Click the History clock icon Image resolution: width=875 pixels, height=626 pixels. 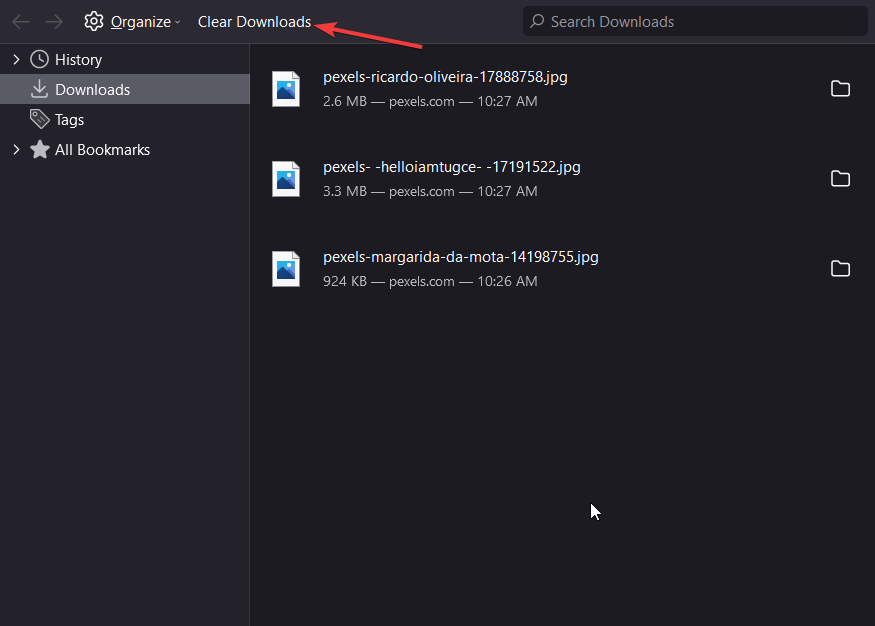tap(39, 59)
